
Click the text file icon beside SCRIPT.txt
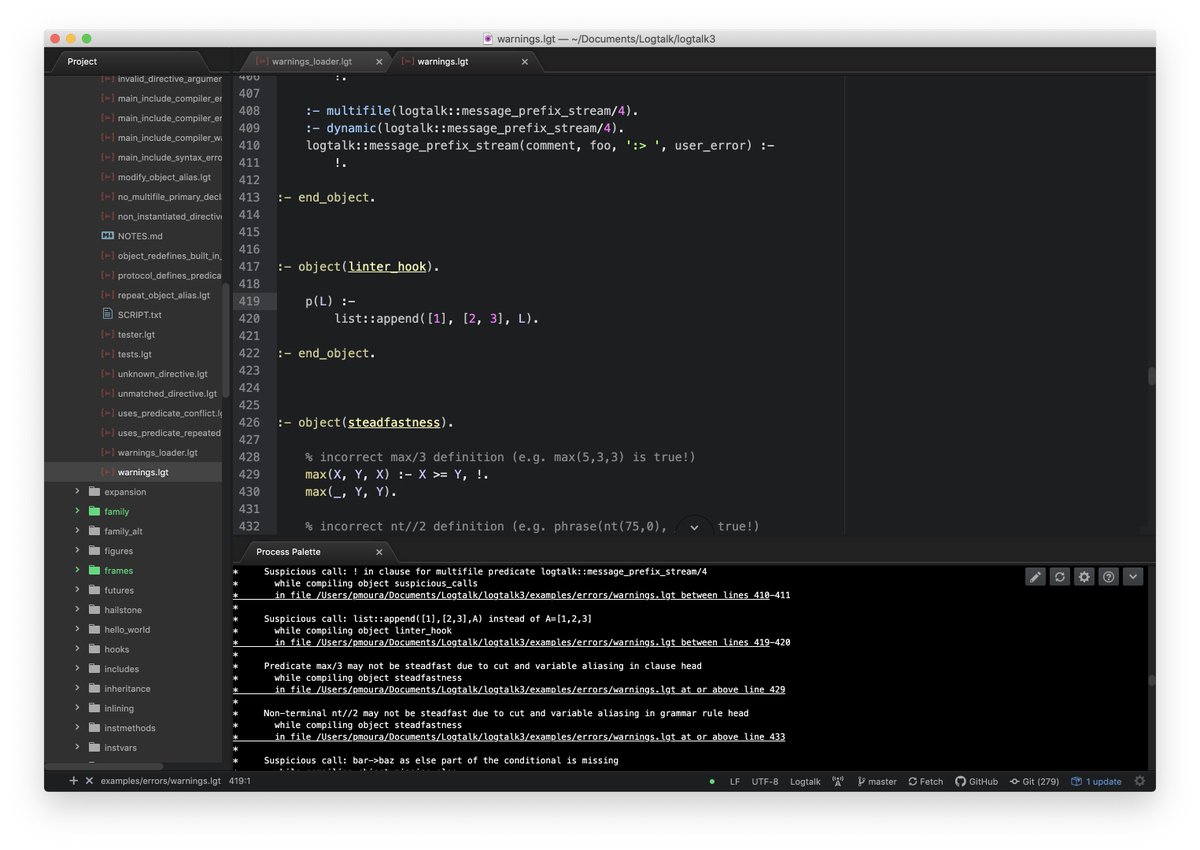(108, 314)
